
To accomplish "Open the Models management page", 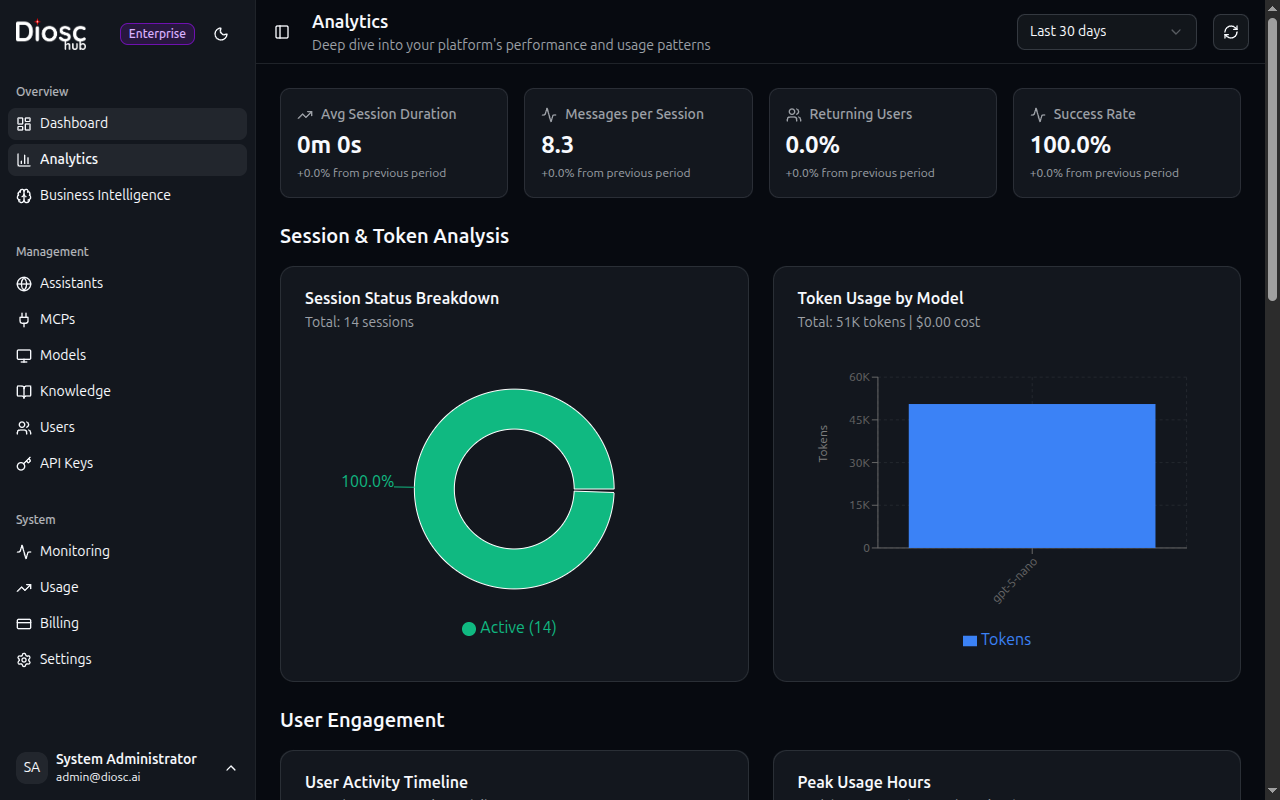I will pos(63,355).
